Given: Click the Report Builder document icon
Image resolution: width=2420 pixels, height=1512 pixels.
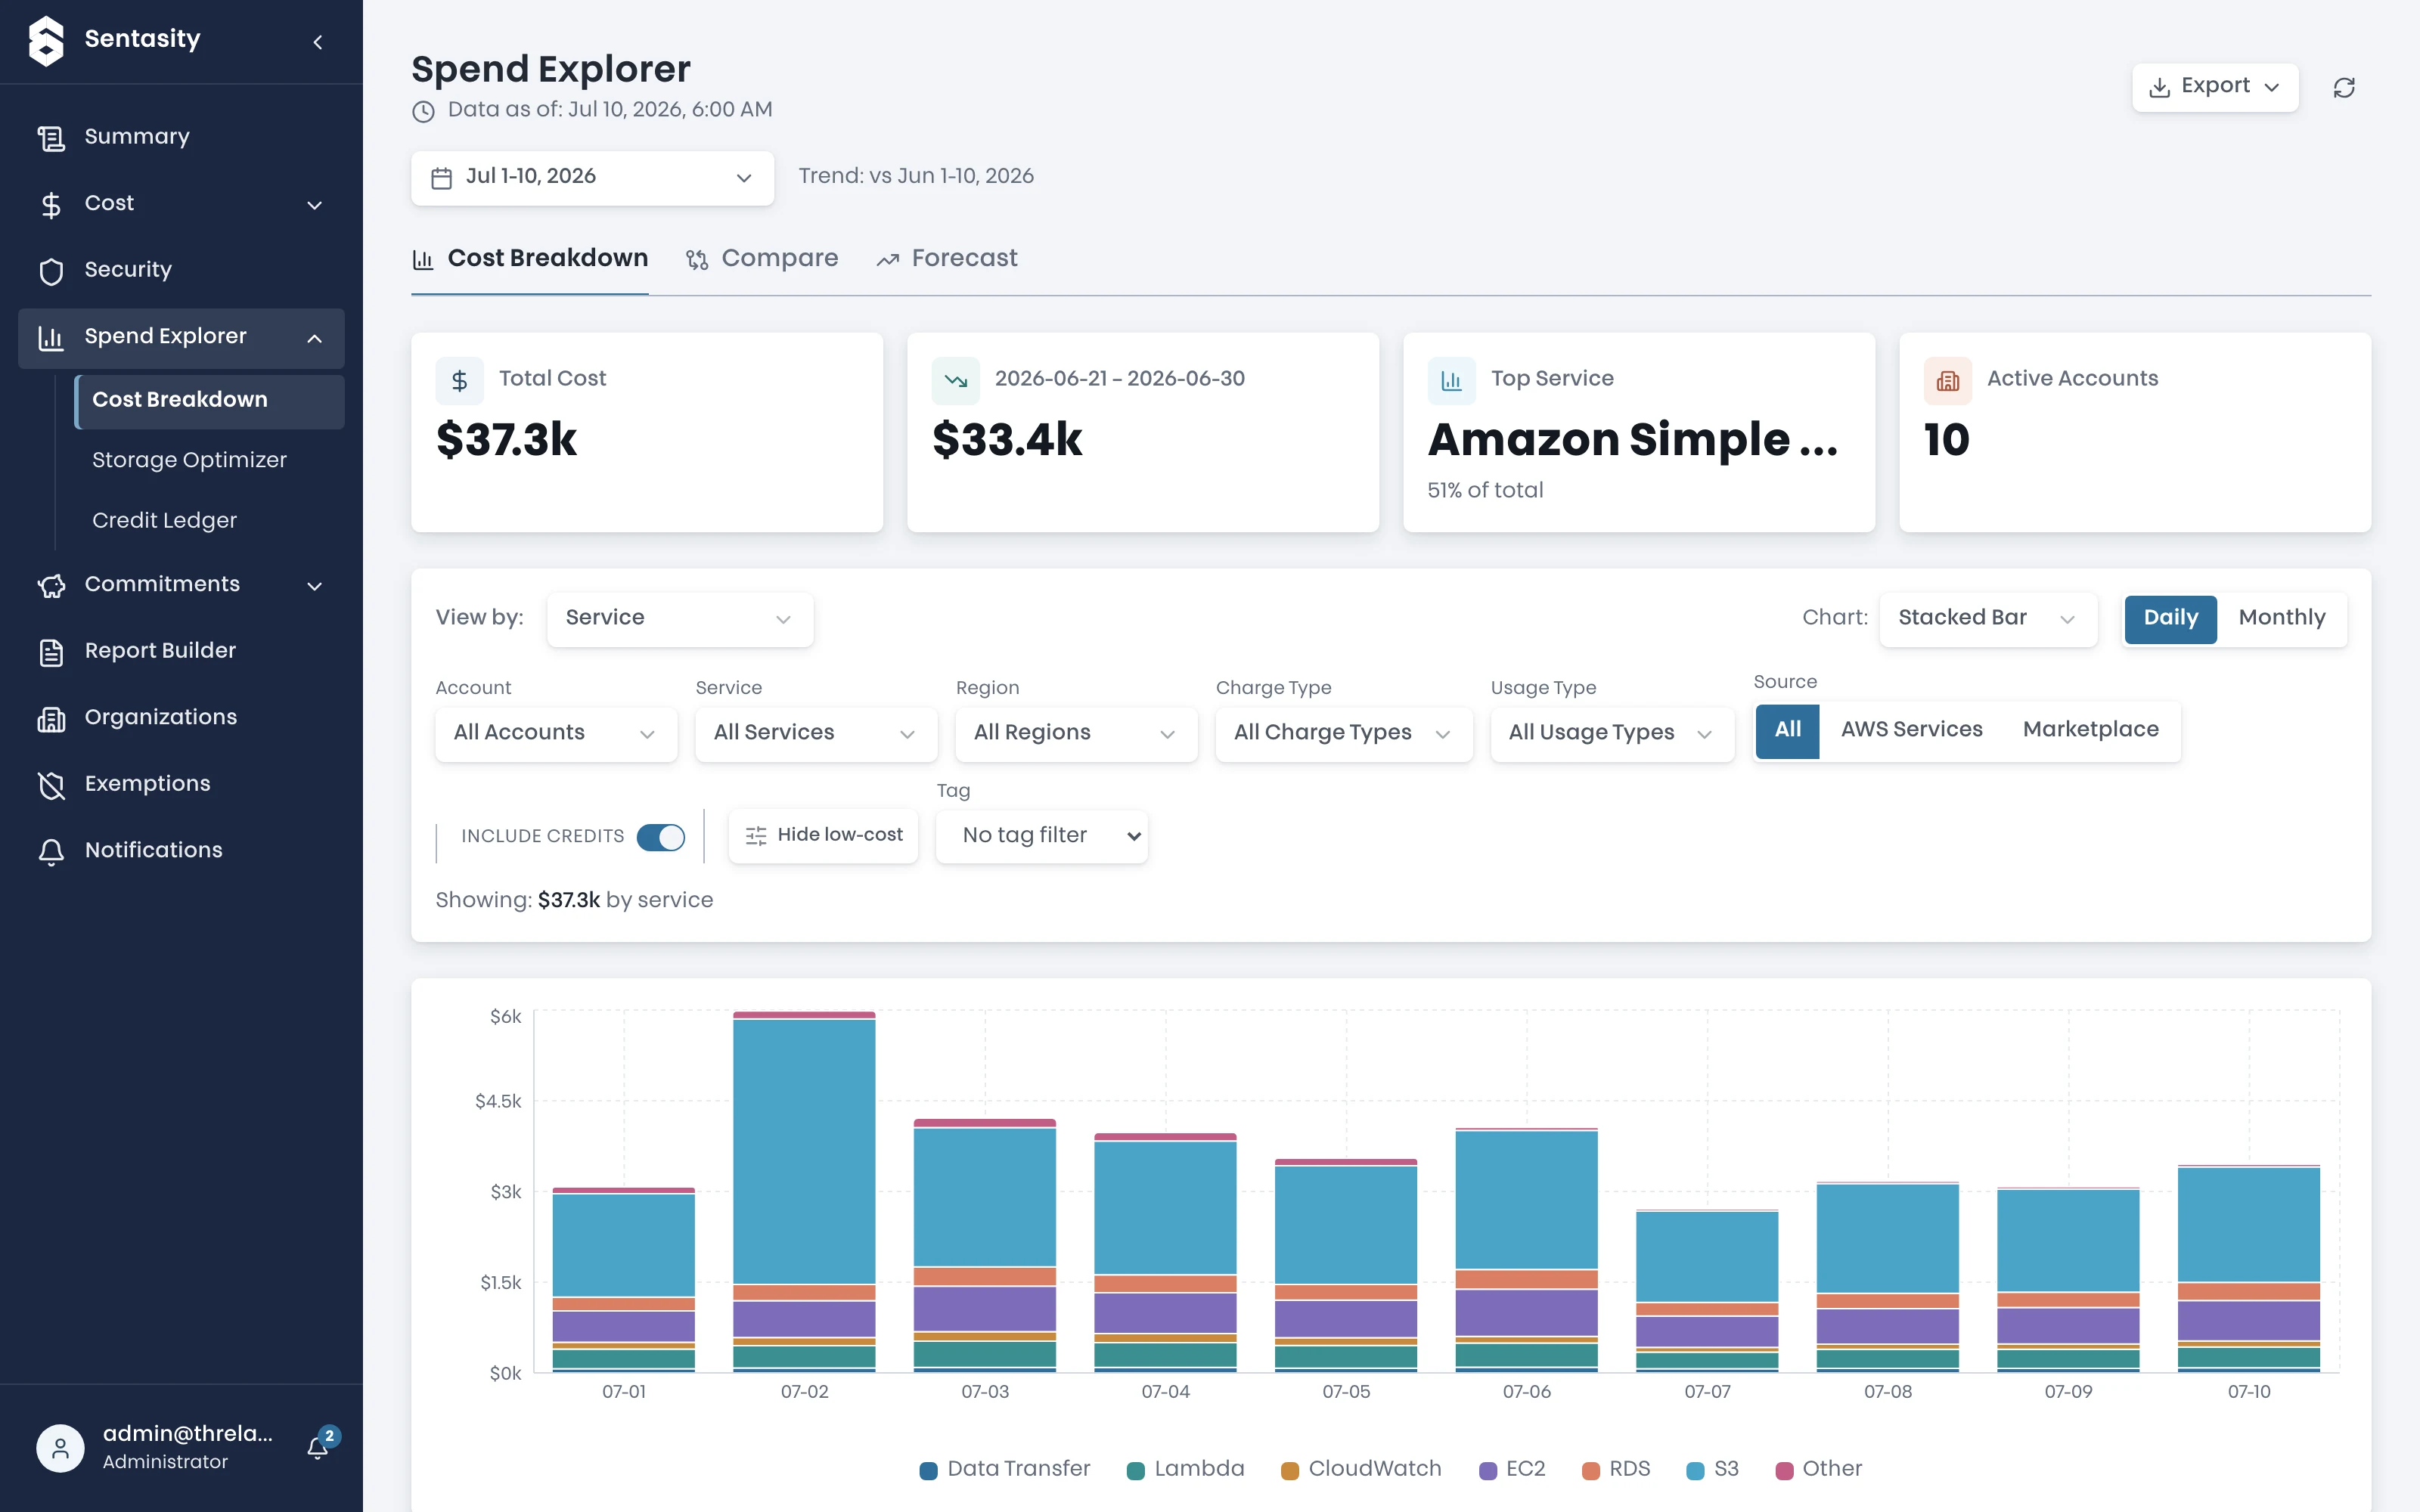Looking at the screenshot, I should coord(51,652).
